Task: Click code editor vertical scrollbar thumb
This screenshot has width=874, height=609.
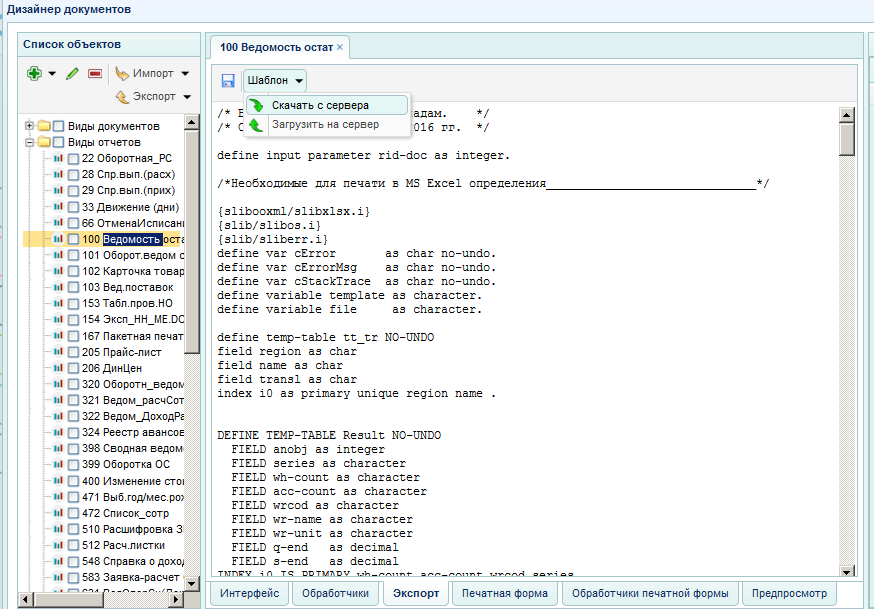Action: click(x=847, y=139)
